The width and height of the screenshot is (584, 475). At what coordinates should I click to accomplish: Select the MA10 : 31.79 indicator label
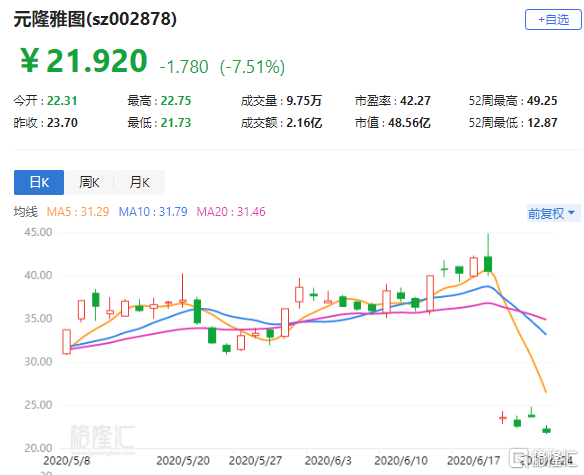pos(153,212)
